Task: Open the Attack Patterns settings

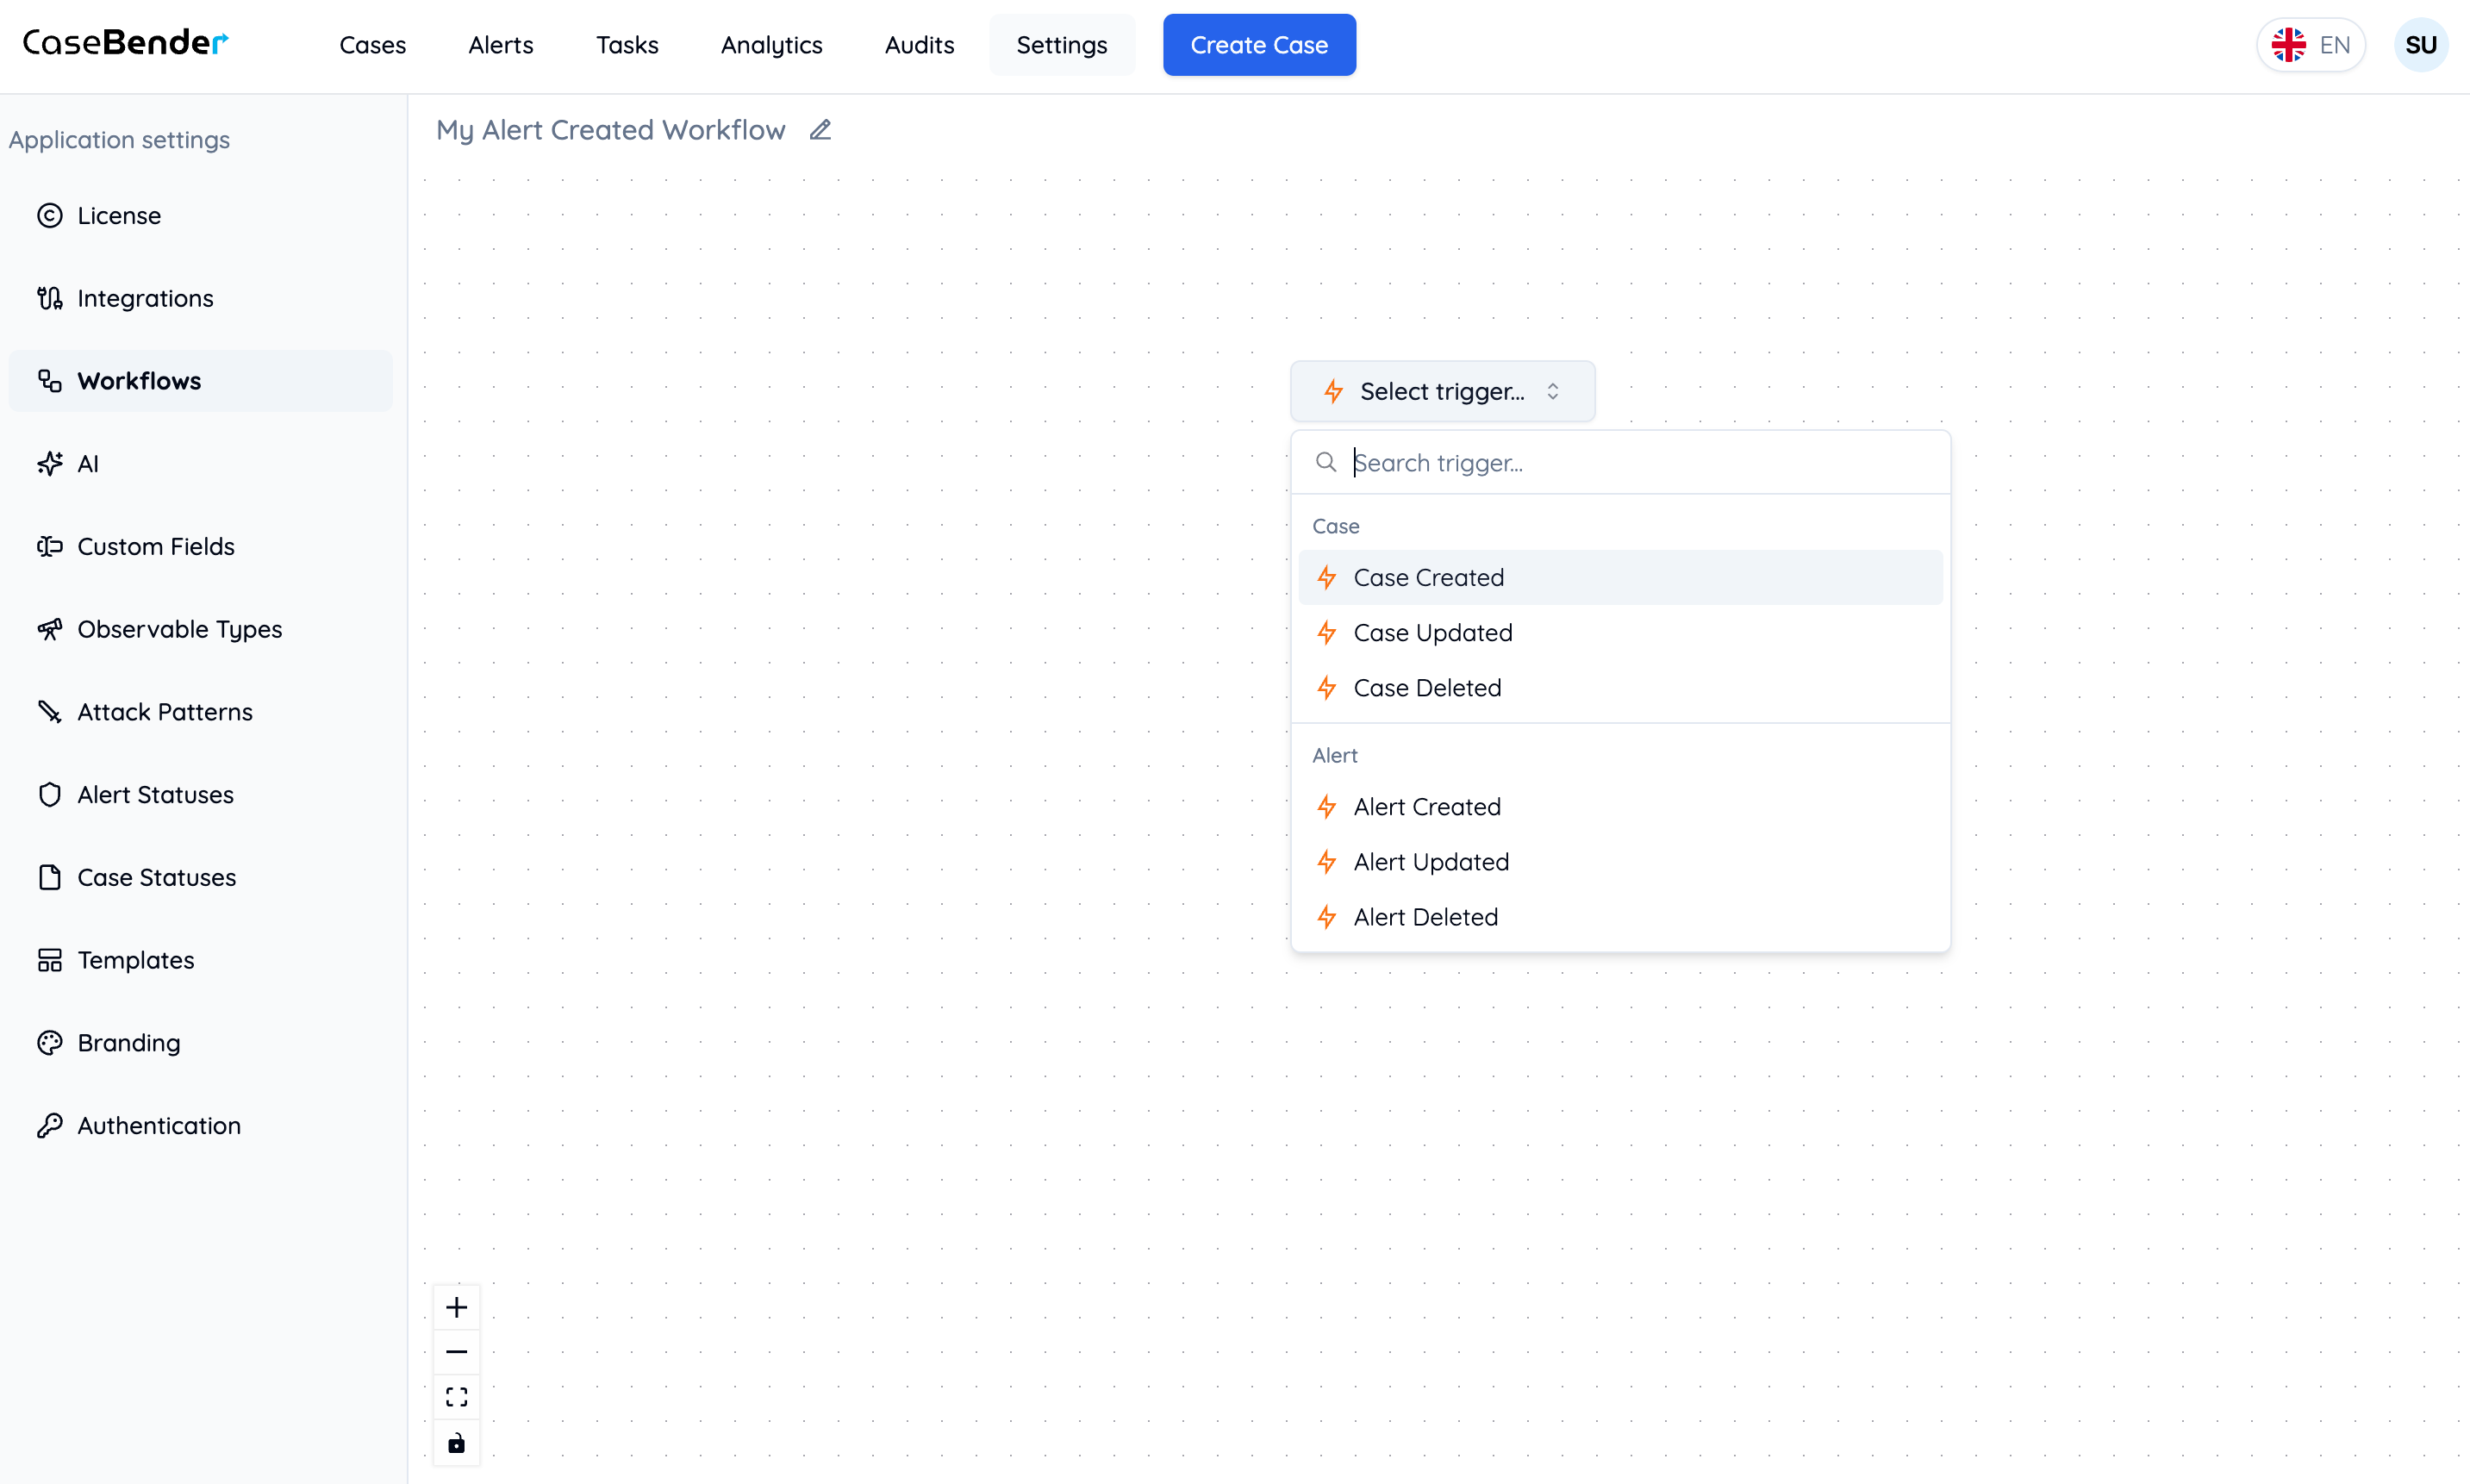Action: point(165,712)
